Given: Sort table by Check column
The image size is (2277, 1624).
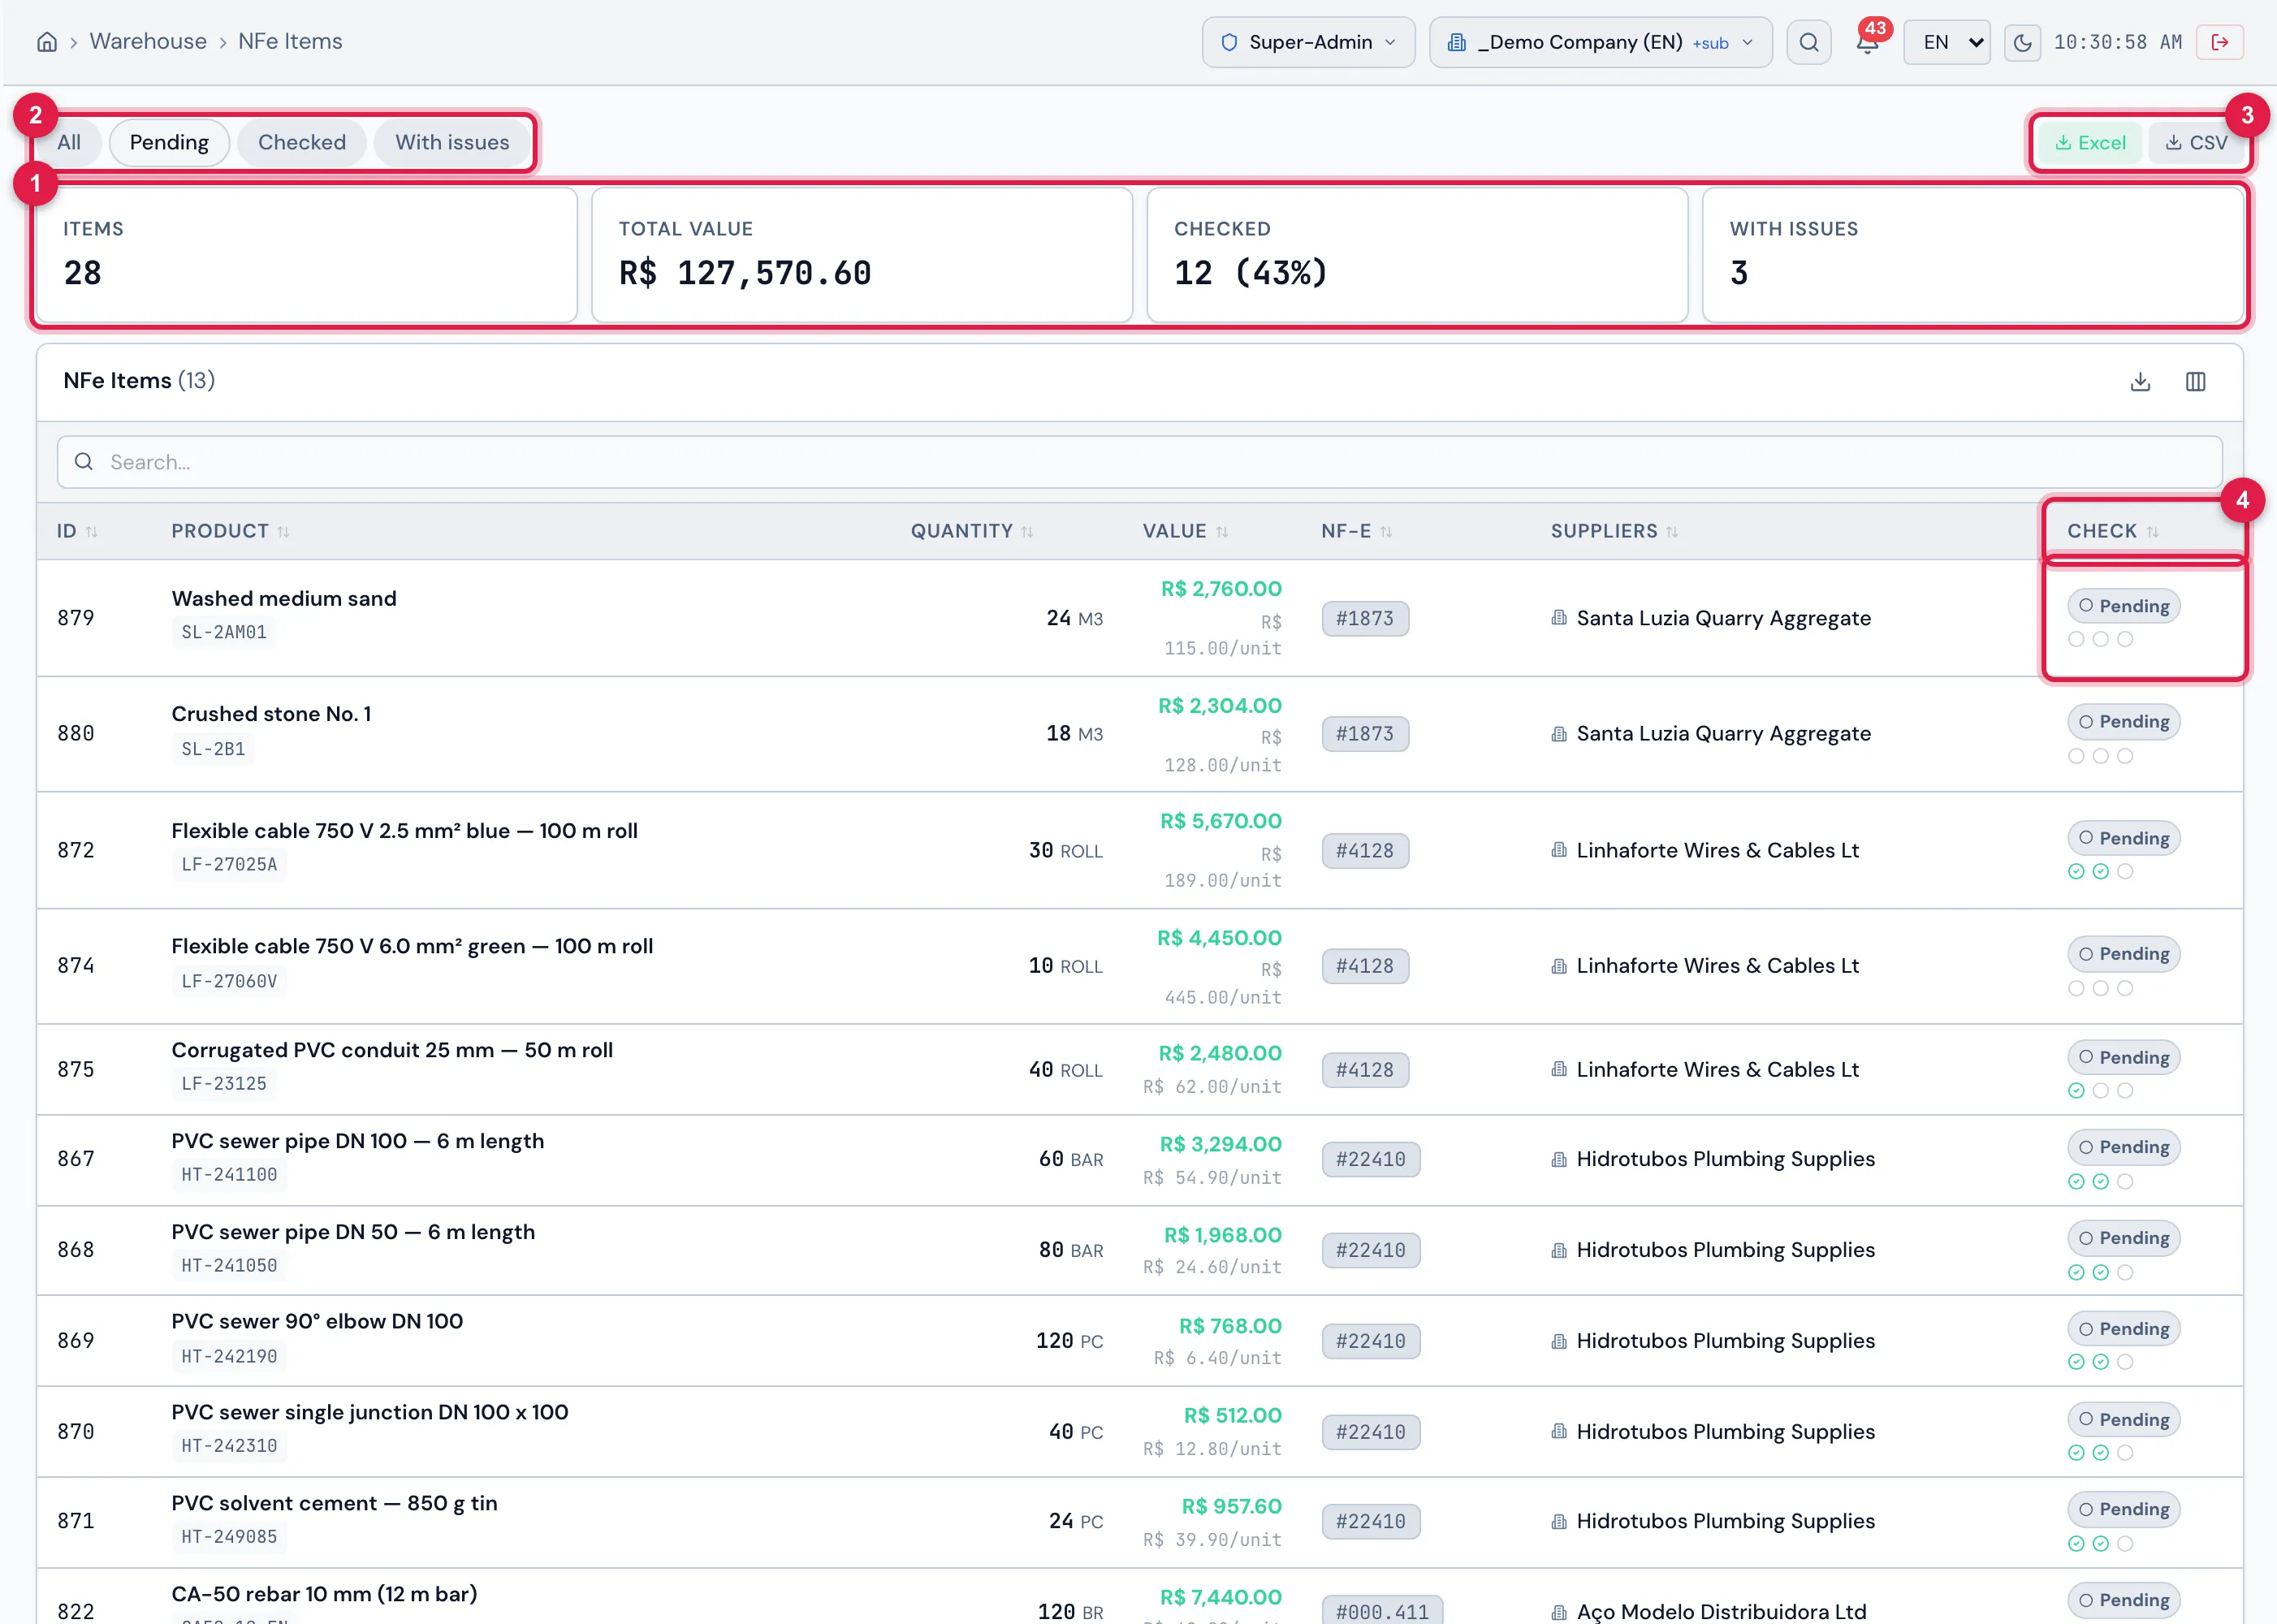Looking at the screenshot, I should [x=2114, y=531].
